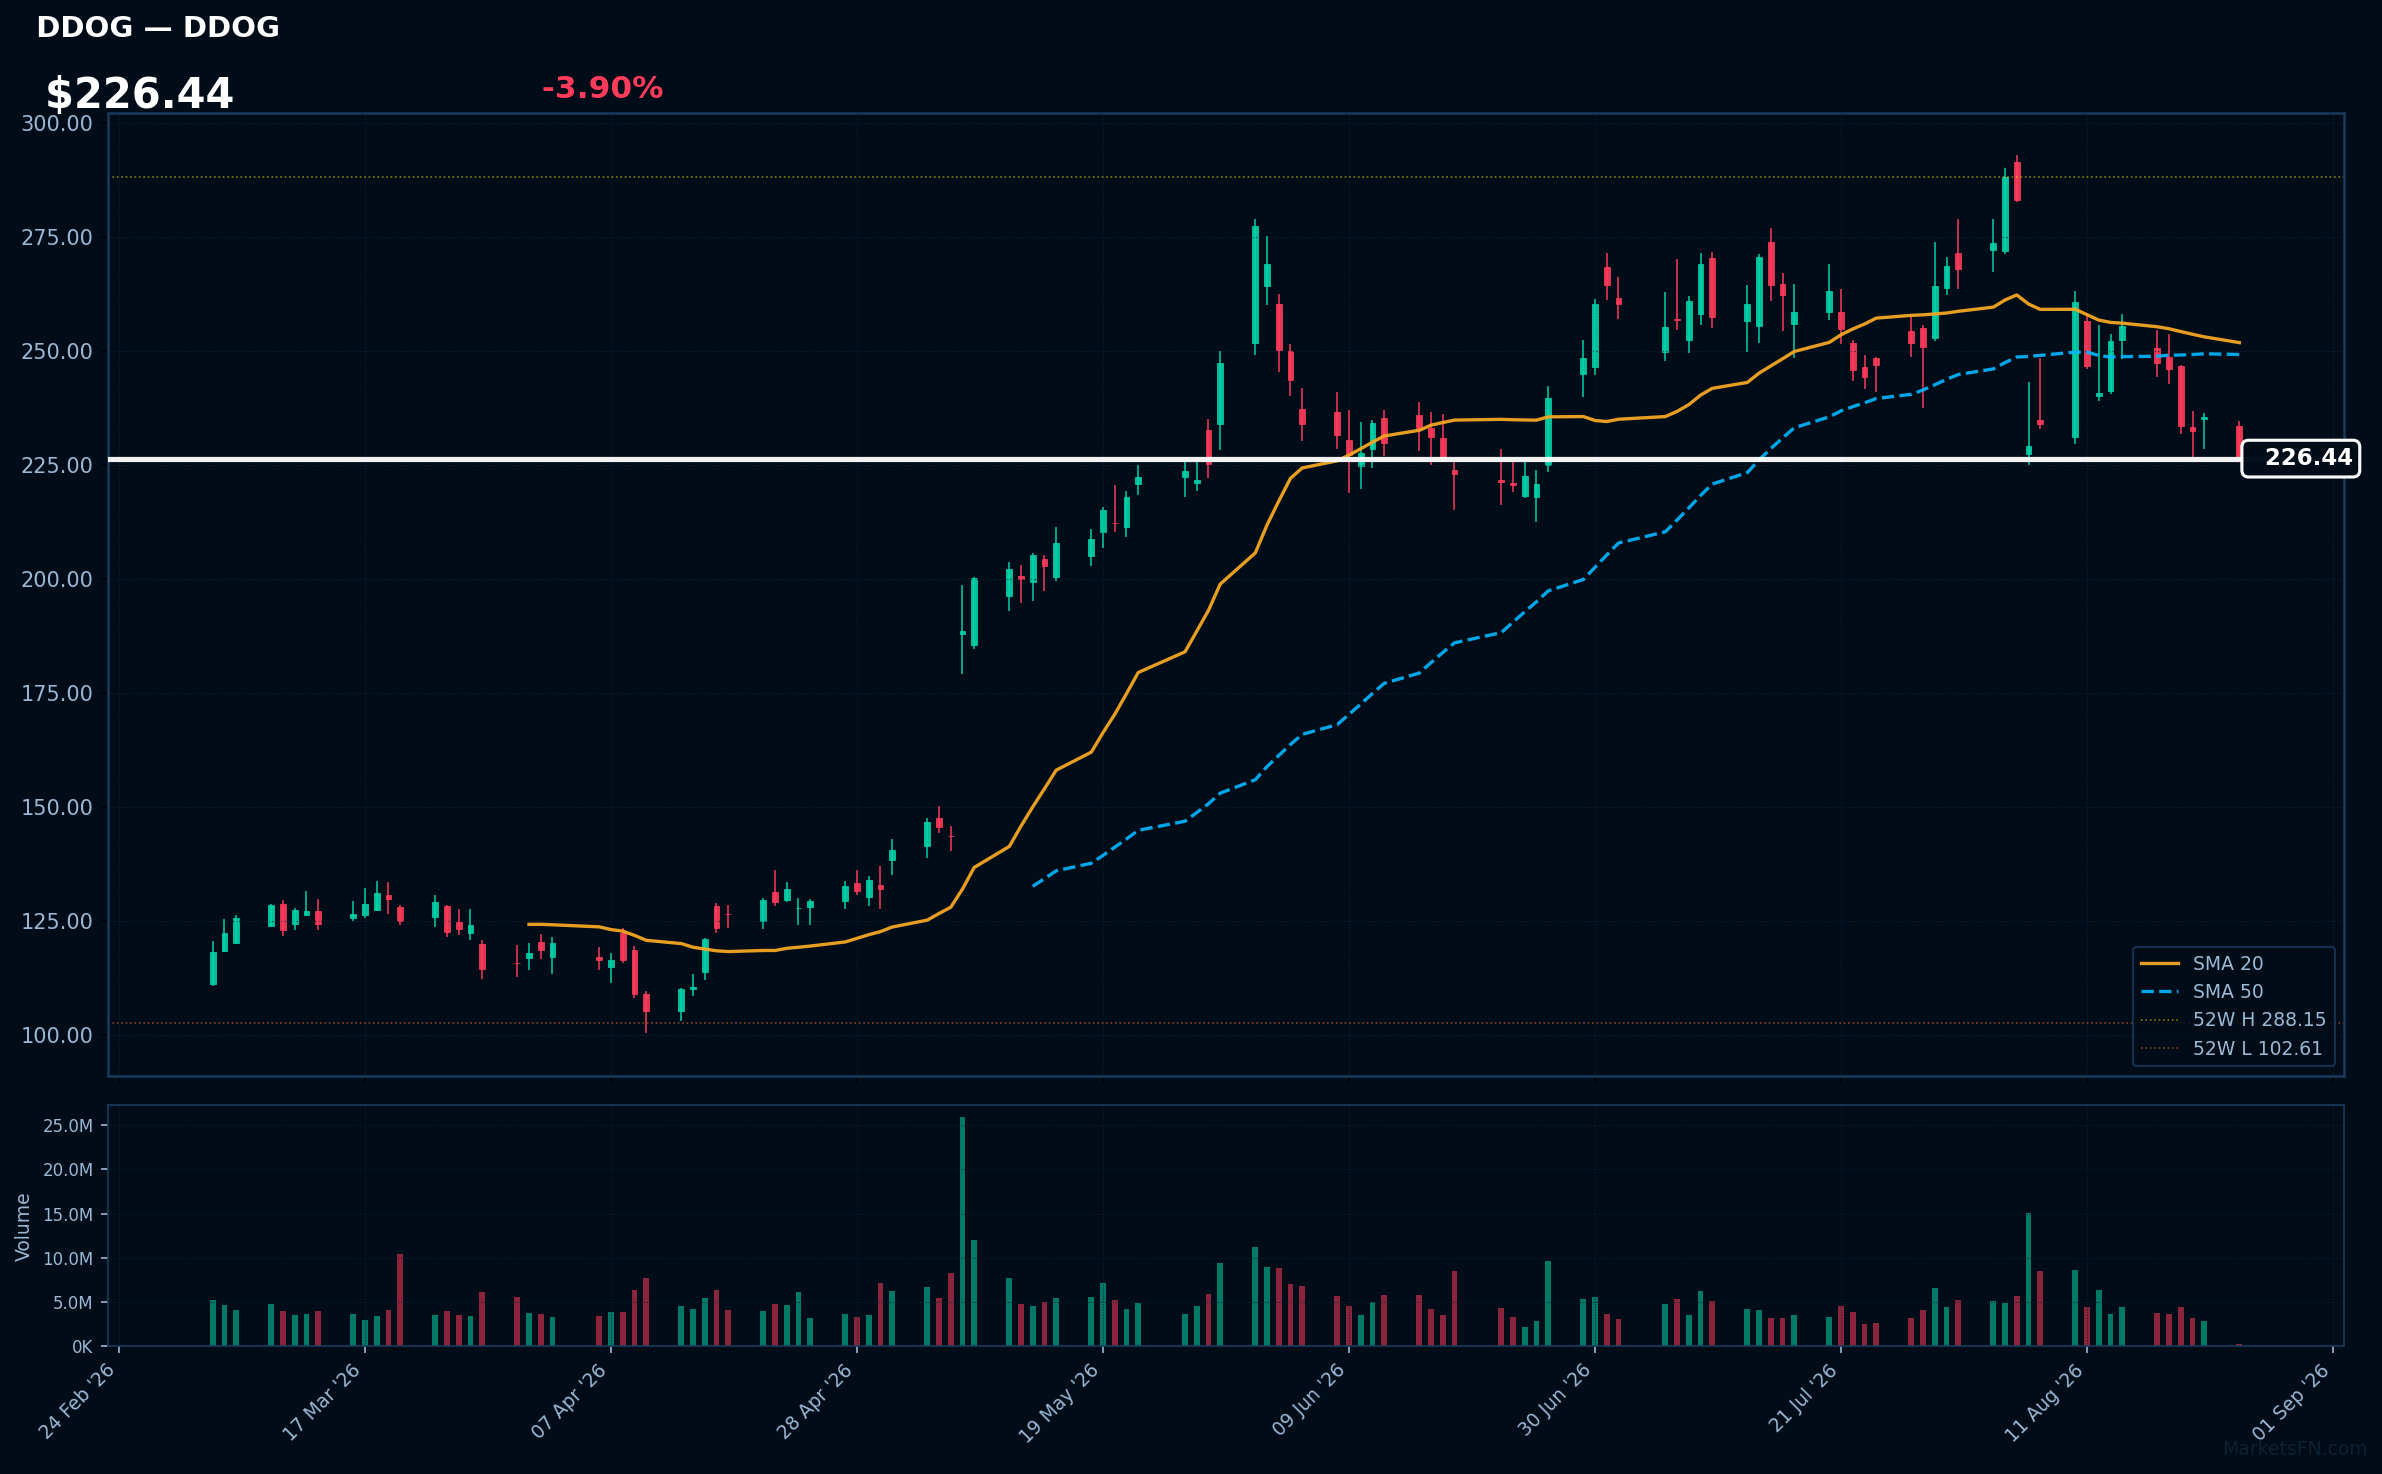Click the boxed "226.44" price tag at the line end
Screen dimensions: 2382x1474
2301,458
